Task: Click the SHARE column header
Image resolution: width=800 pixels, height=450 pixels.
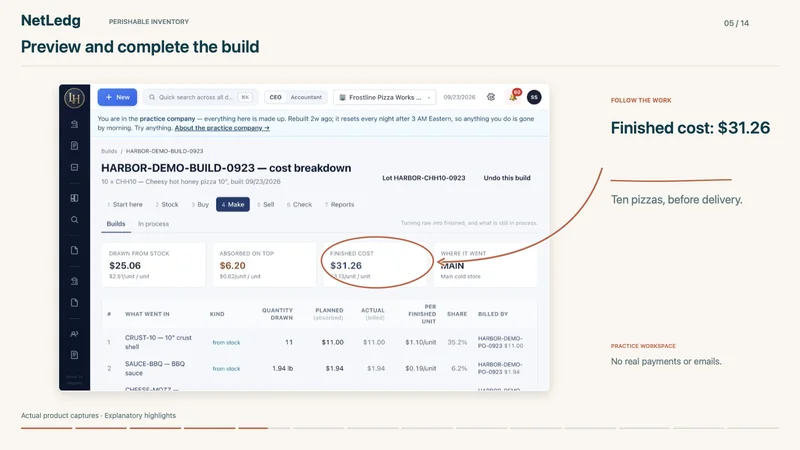Action: [x=457, y=314]
